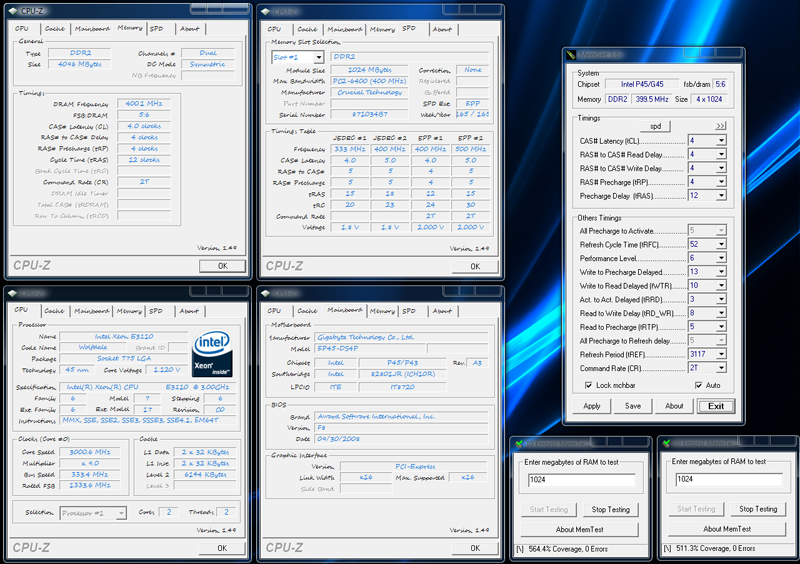Click the DRAM Frequency value 400.1 MHz

pos(144,104)
